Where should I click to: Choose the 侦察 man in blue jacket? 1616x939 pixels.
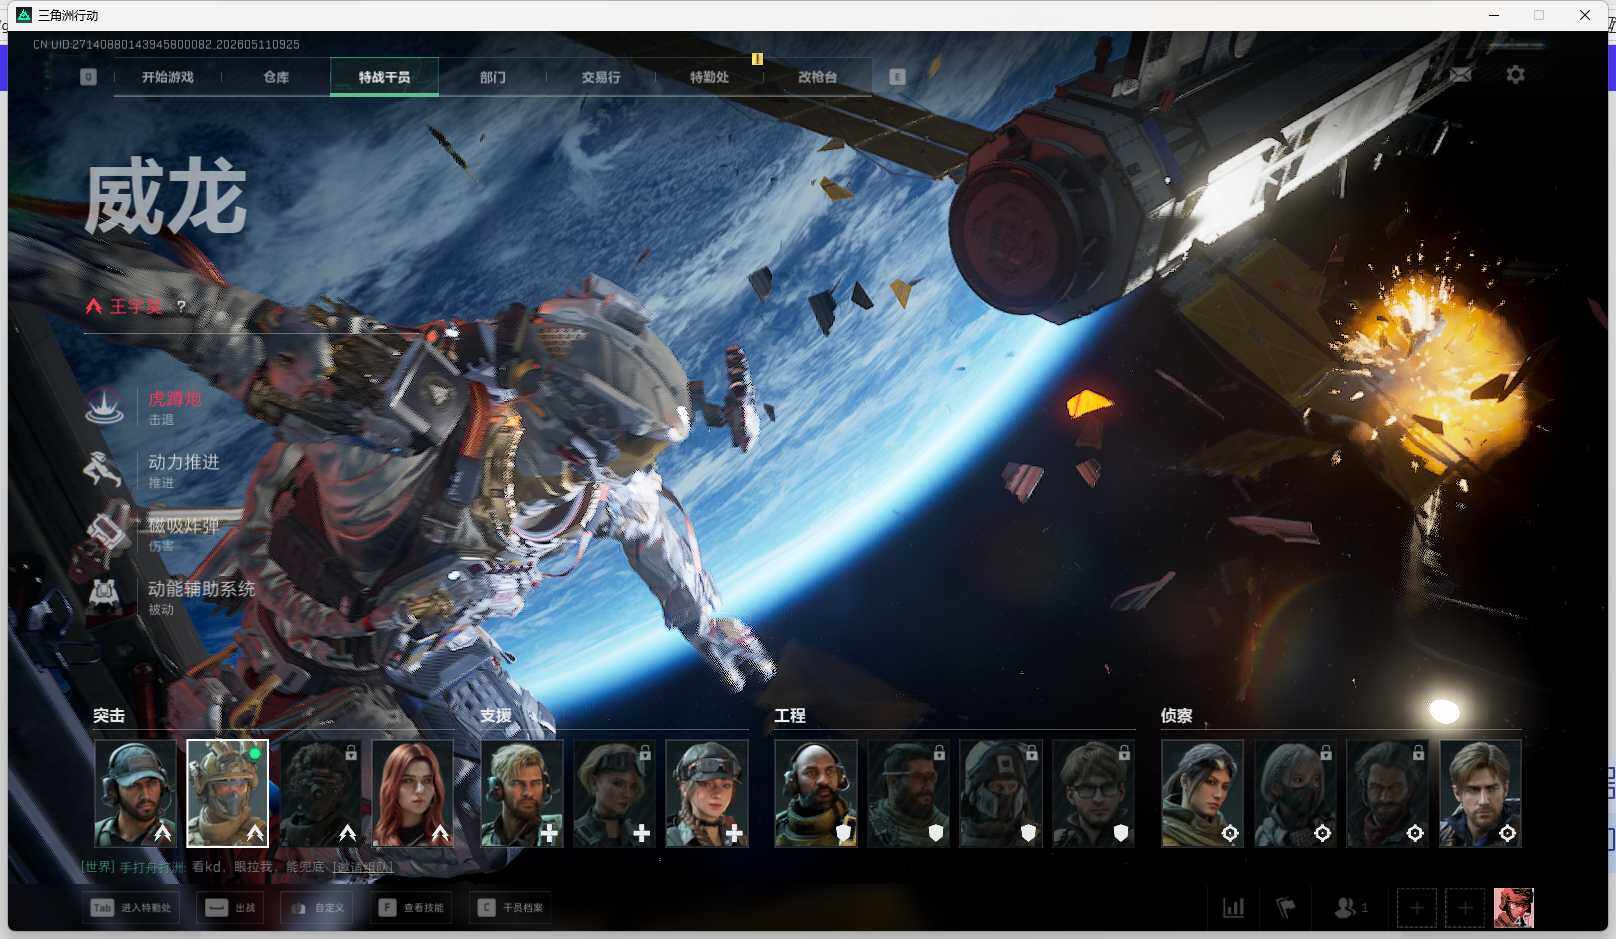pos(1480,793)
